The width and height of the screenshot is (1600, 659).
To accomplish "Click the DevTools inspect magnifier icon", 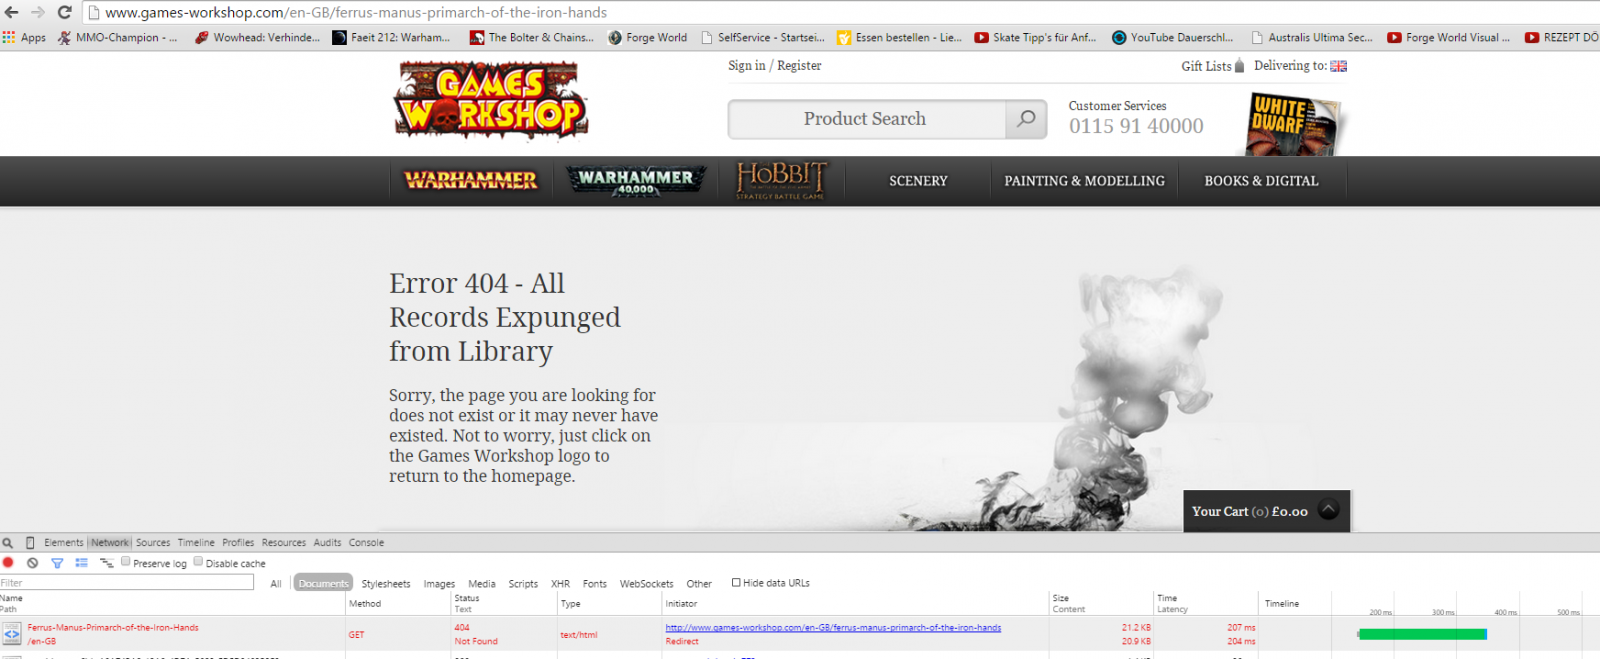I will (x=8, y=543).
